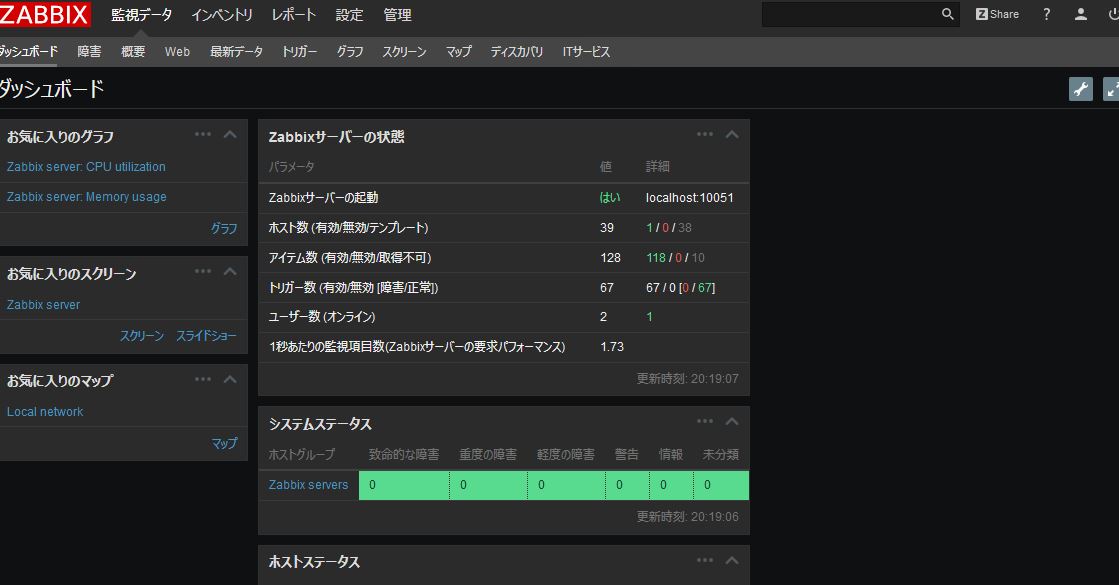Screen dimensions: 1119x585
Task: Enter fullscreen with the arrows icon
Action: click(1111, 88)
